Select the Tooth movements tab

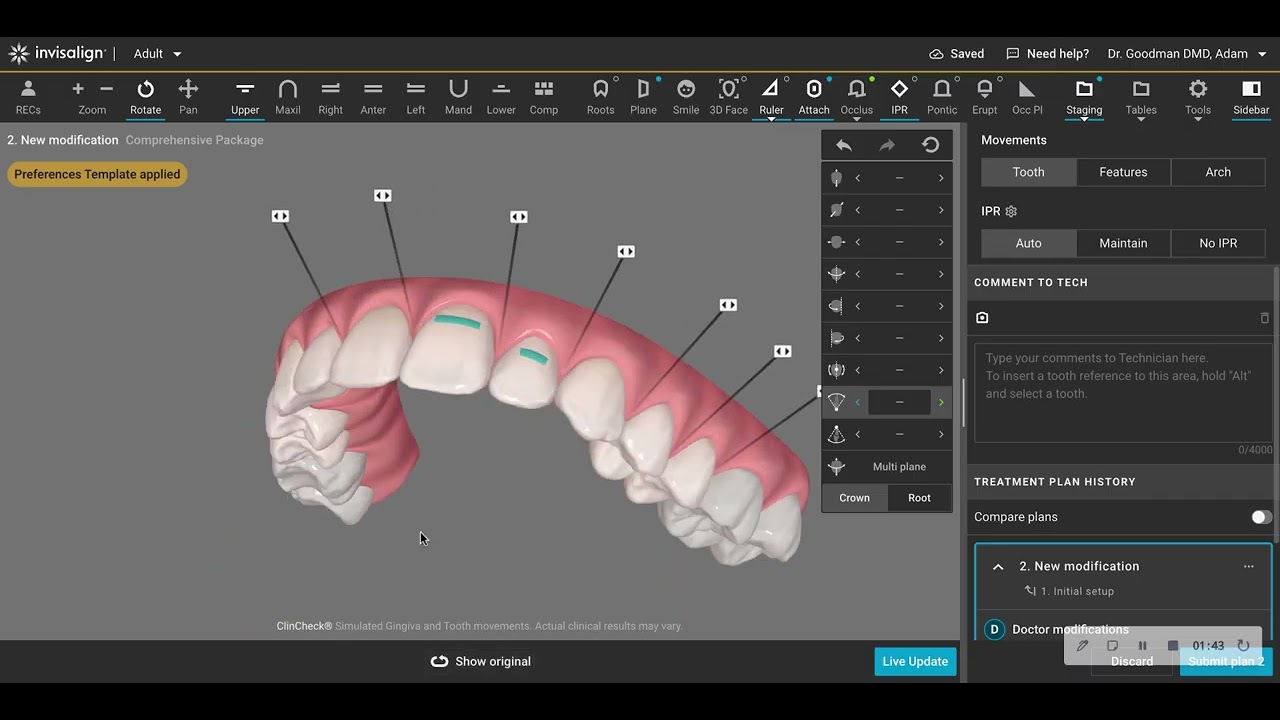[x=1028, y=172]
